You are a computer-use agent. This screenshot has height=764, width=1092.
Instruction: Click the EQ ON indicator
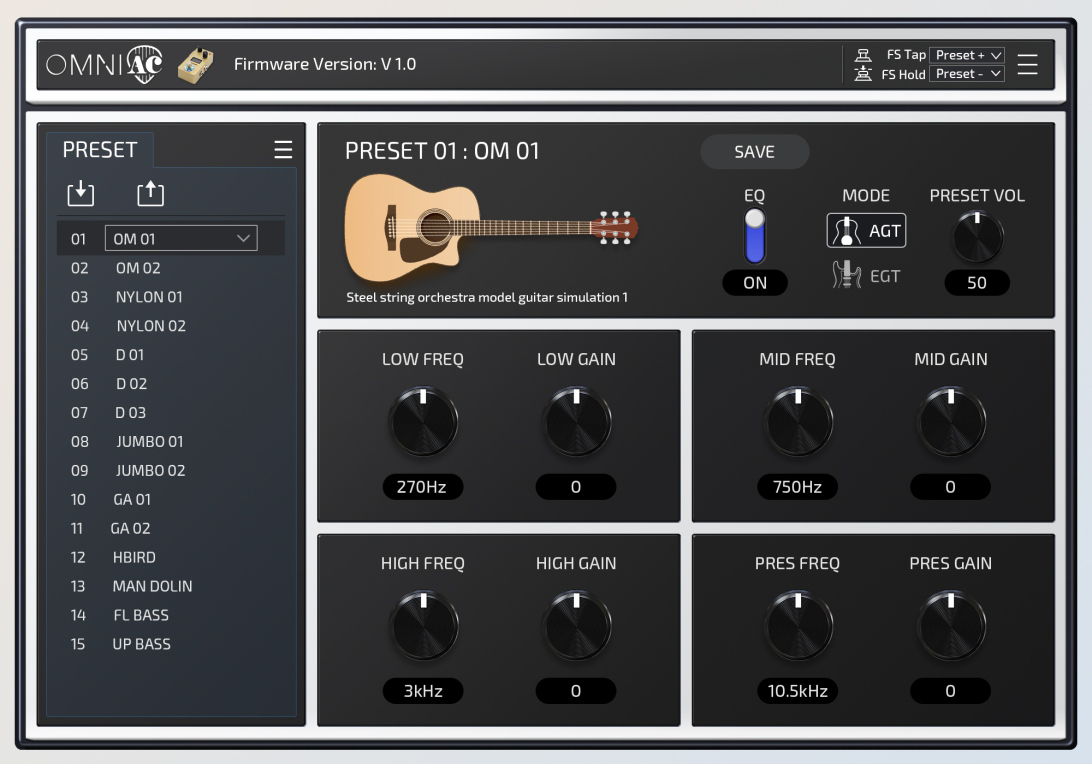click(755, 283)
